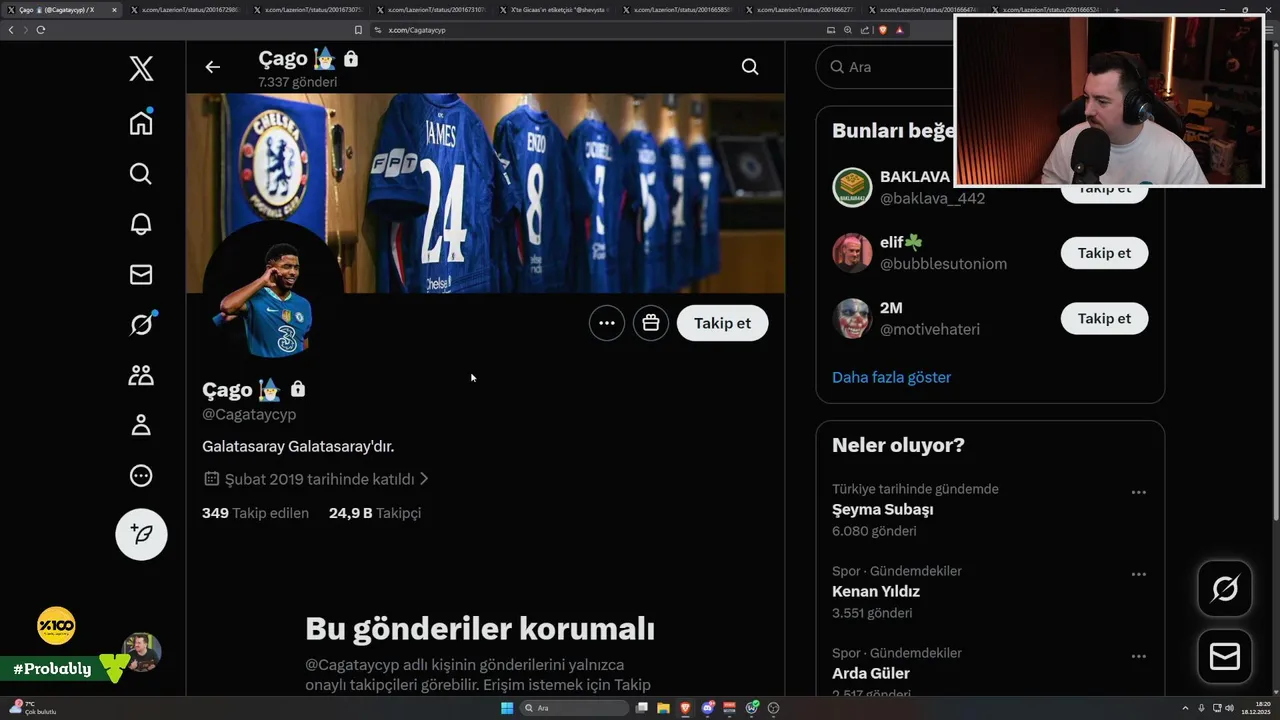The width and height of the screenshot is (1280, 720).
Task: Follow elif with Takip et button
Action: (1104, 253)
